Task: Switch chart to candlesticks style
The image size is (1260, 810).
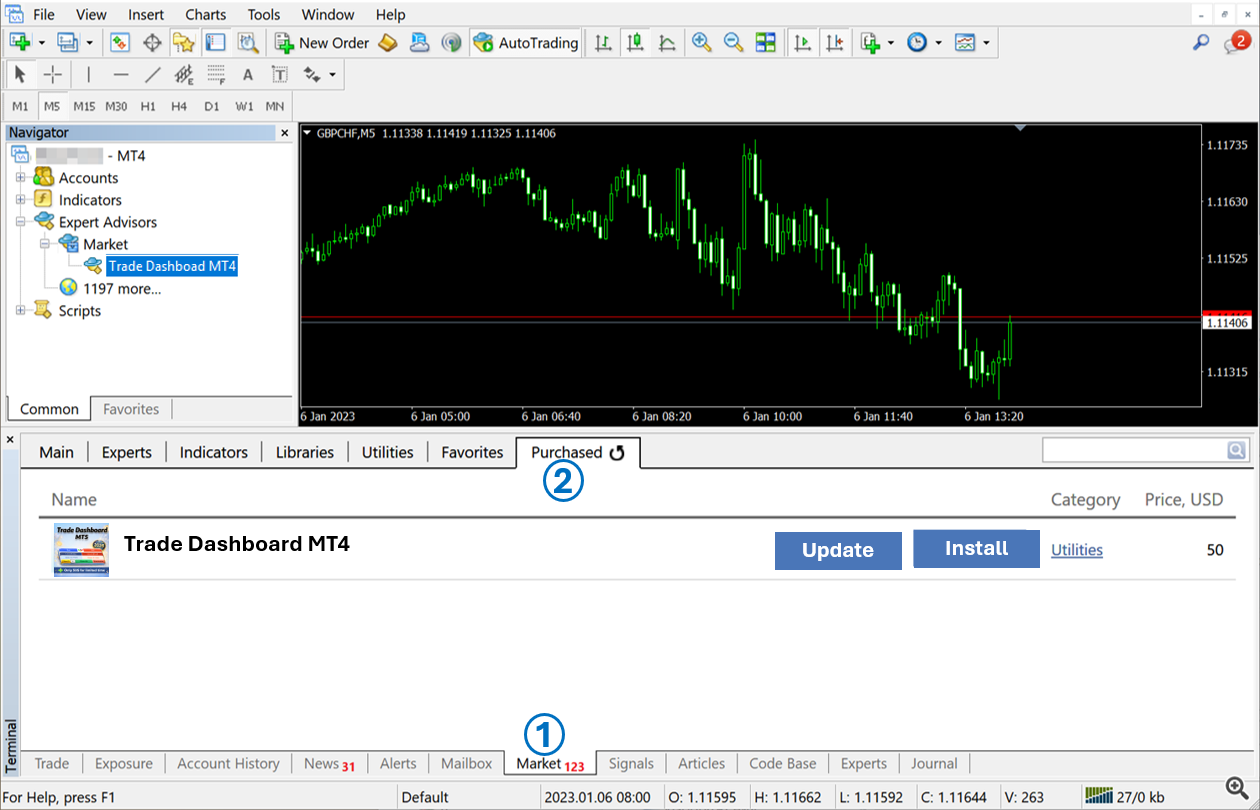Action: 635,42
